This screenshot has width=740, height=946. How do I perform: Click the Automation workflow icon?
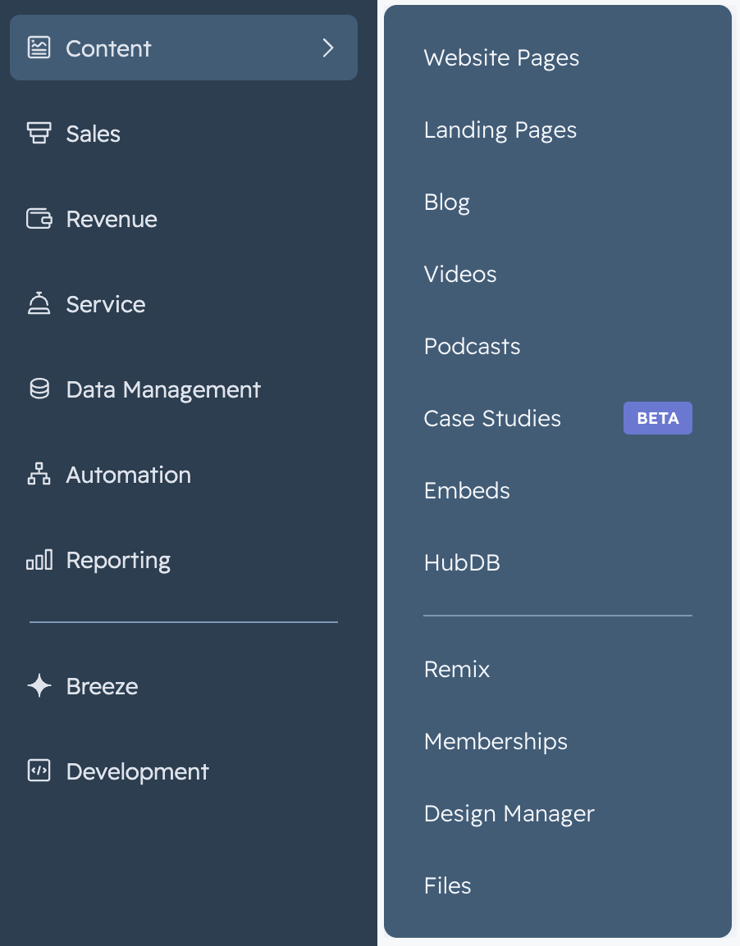[39, 474]
